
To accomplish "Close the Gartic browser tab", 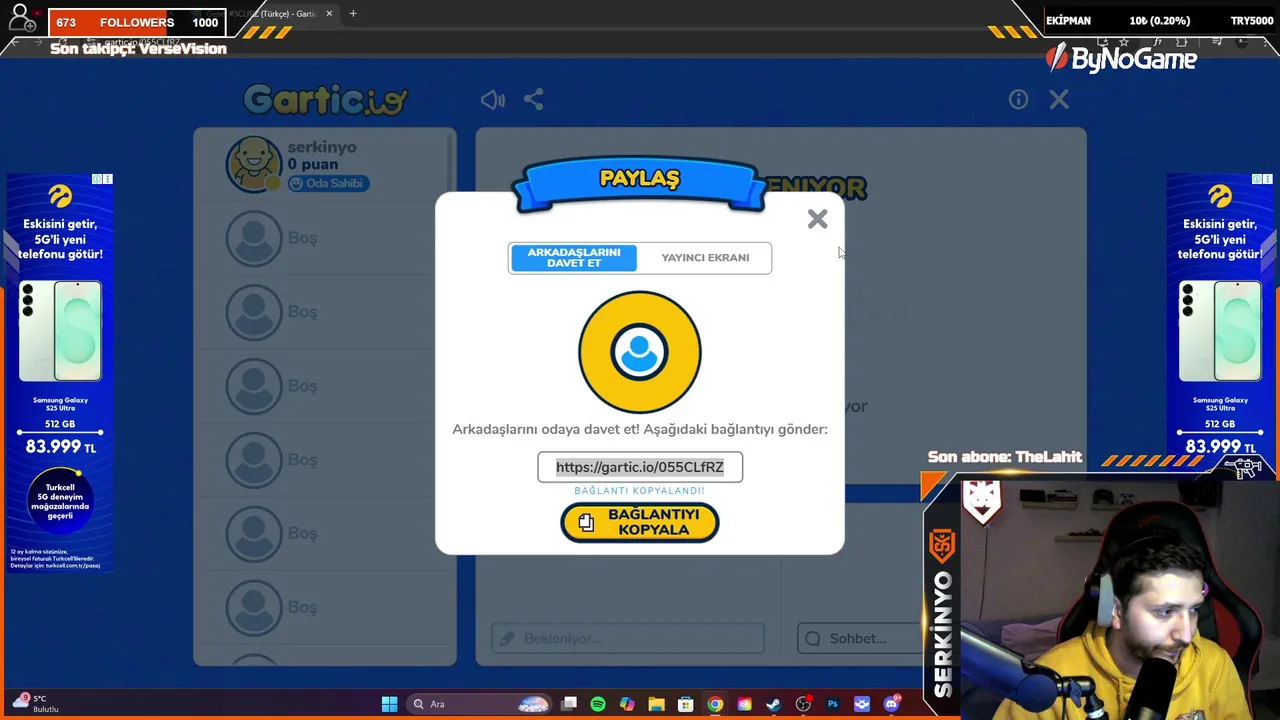I will (x=329, y=14).
